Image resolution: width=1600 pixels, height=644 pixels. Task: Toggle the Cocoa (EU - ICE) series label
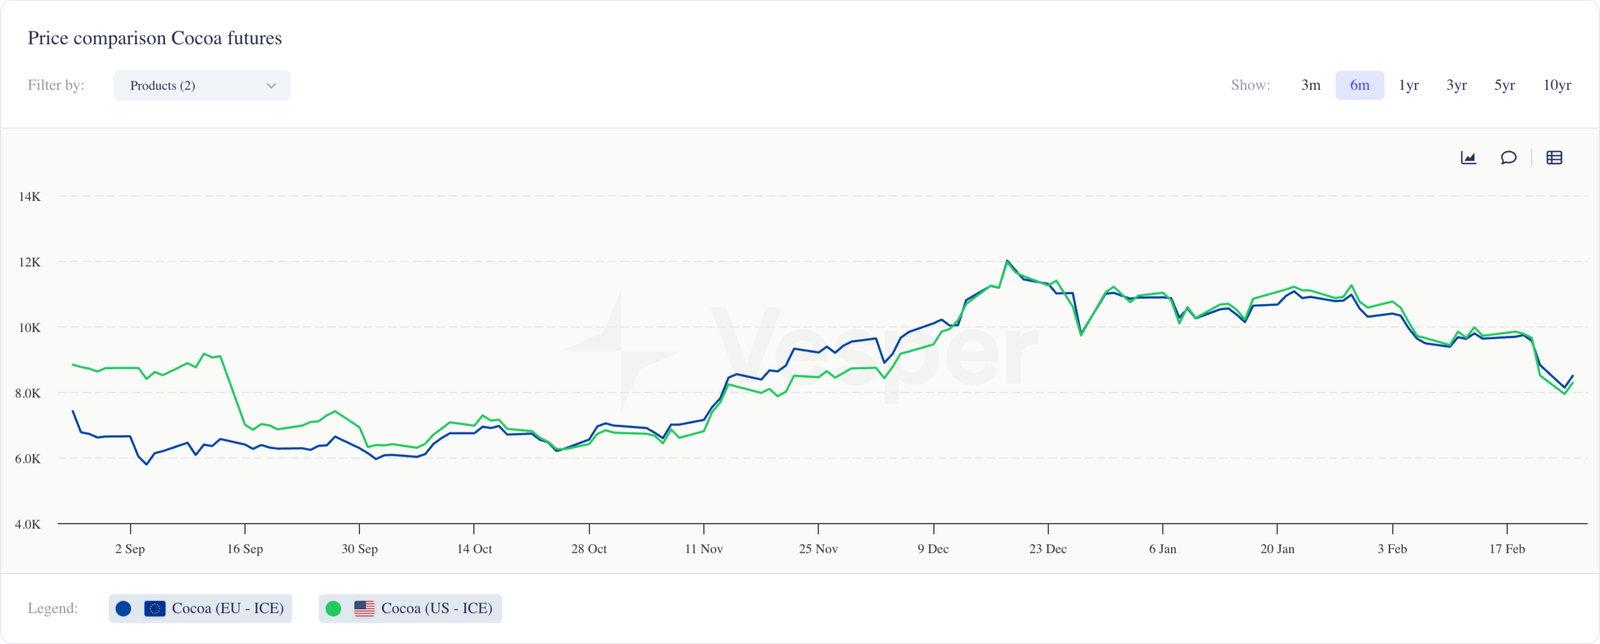tap(228, 608)
